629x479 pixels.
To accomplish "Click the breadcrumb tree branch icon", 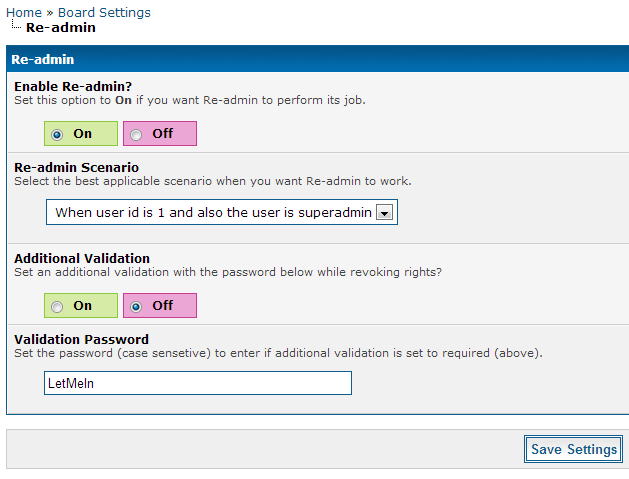I will [x=15, y=27].
